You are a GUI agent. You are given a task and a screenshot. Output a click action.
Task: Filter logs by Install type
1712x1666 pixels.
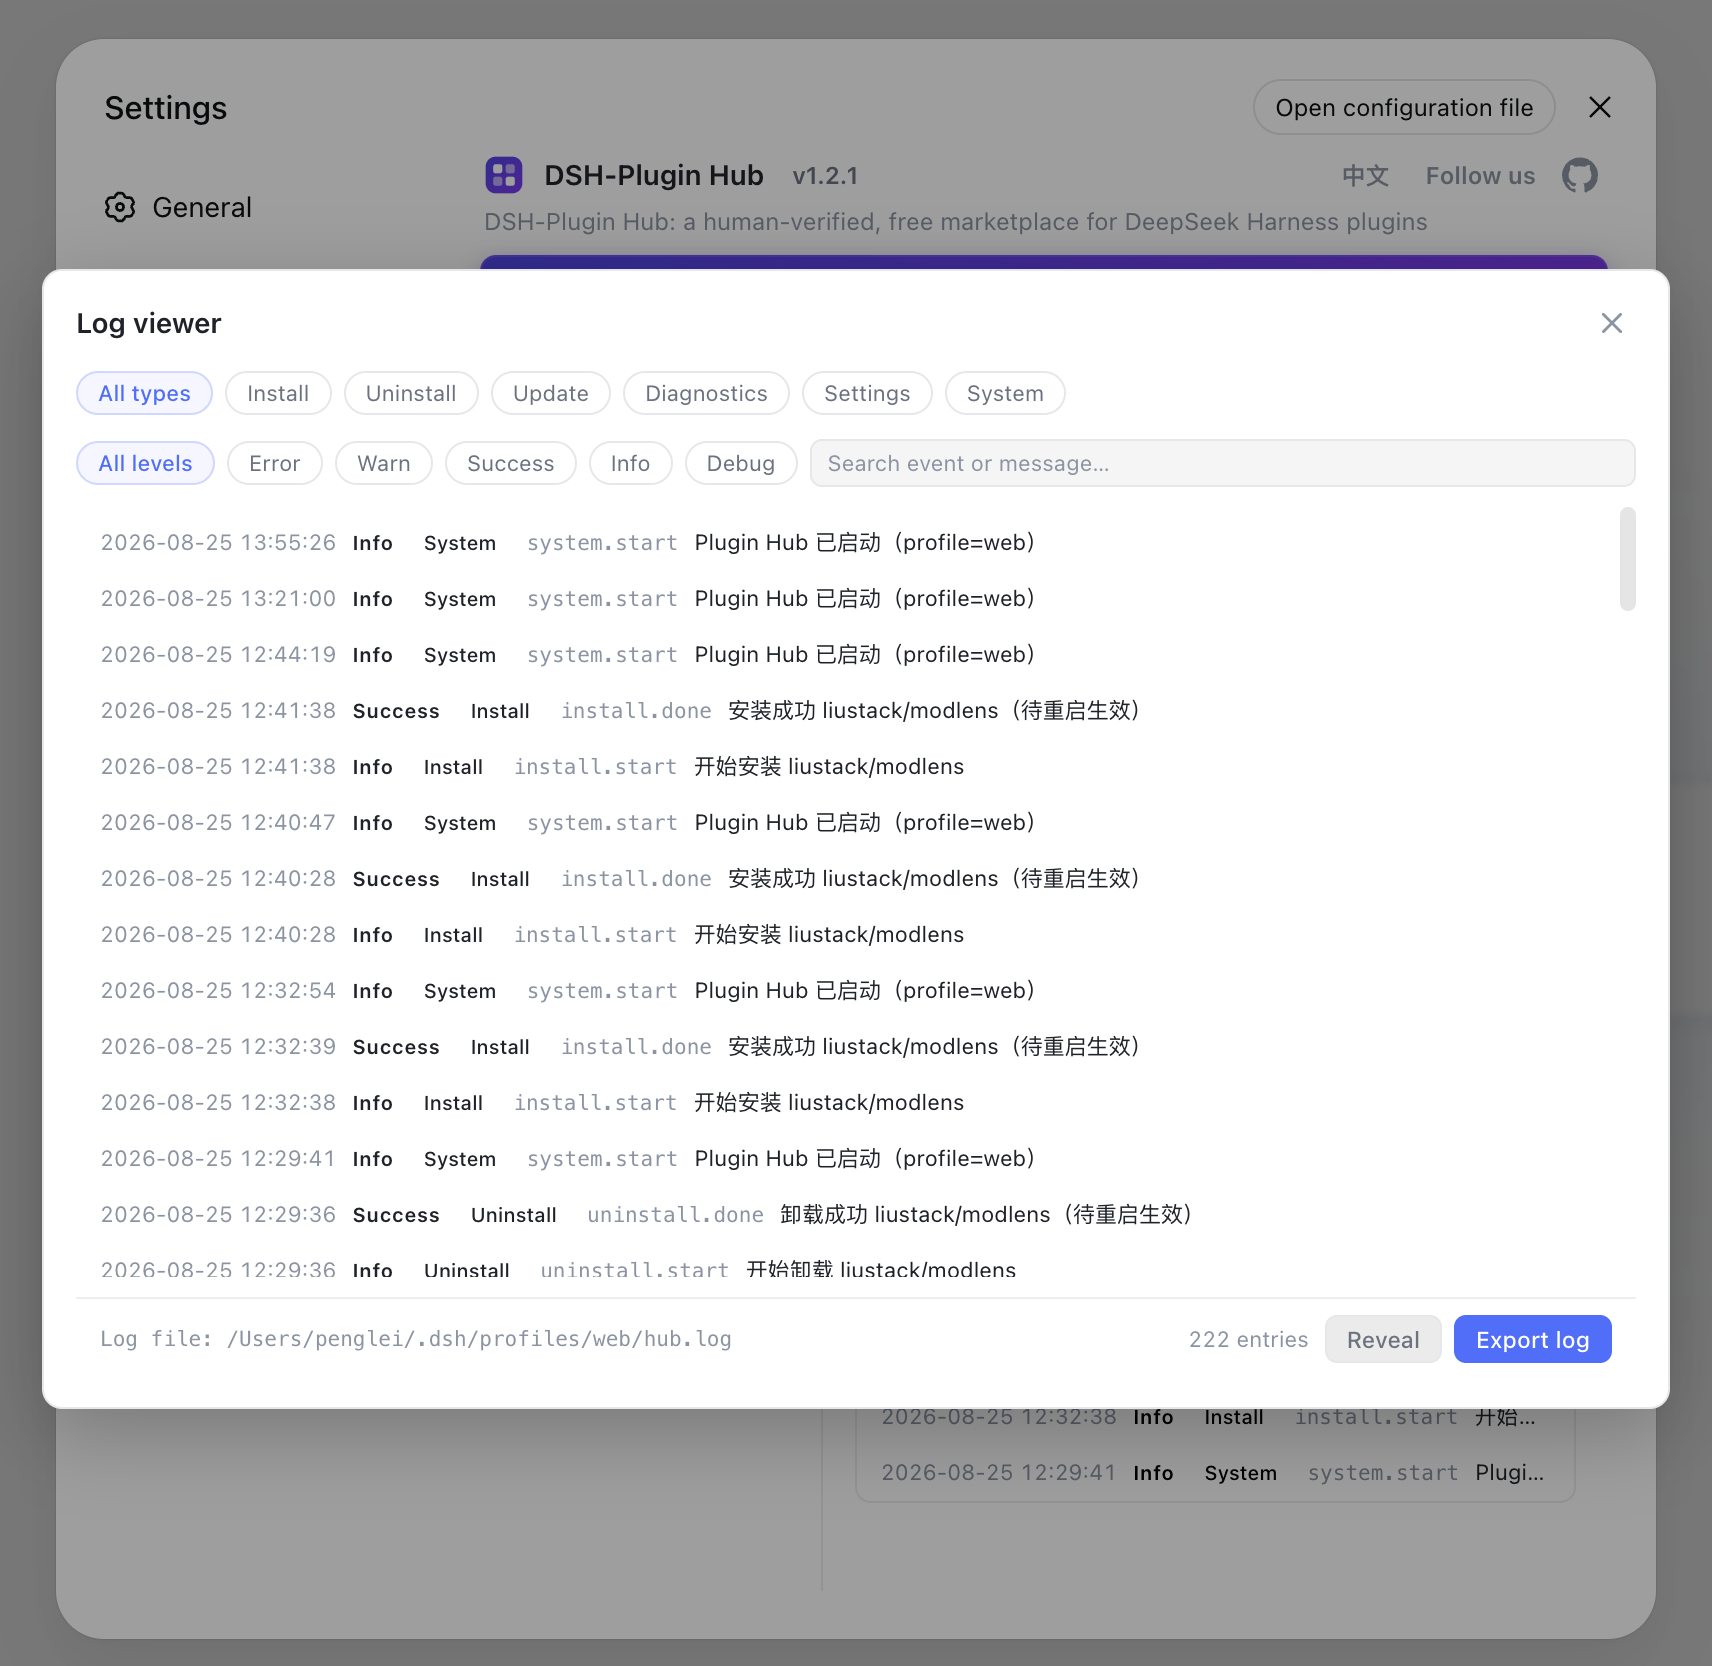pyautogui.click(x=278, y=393)
